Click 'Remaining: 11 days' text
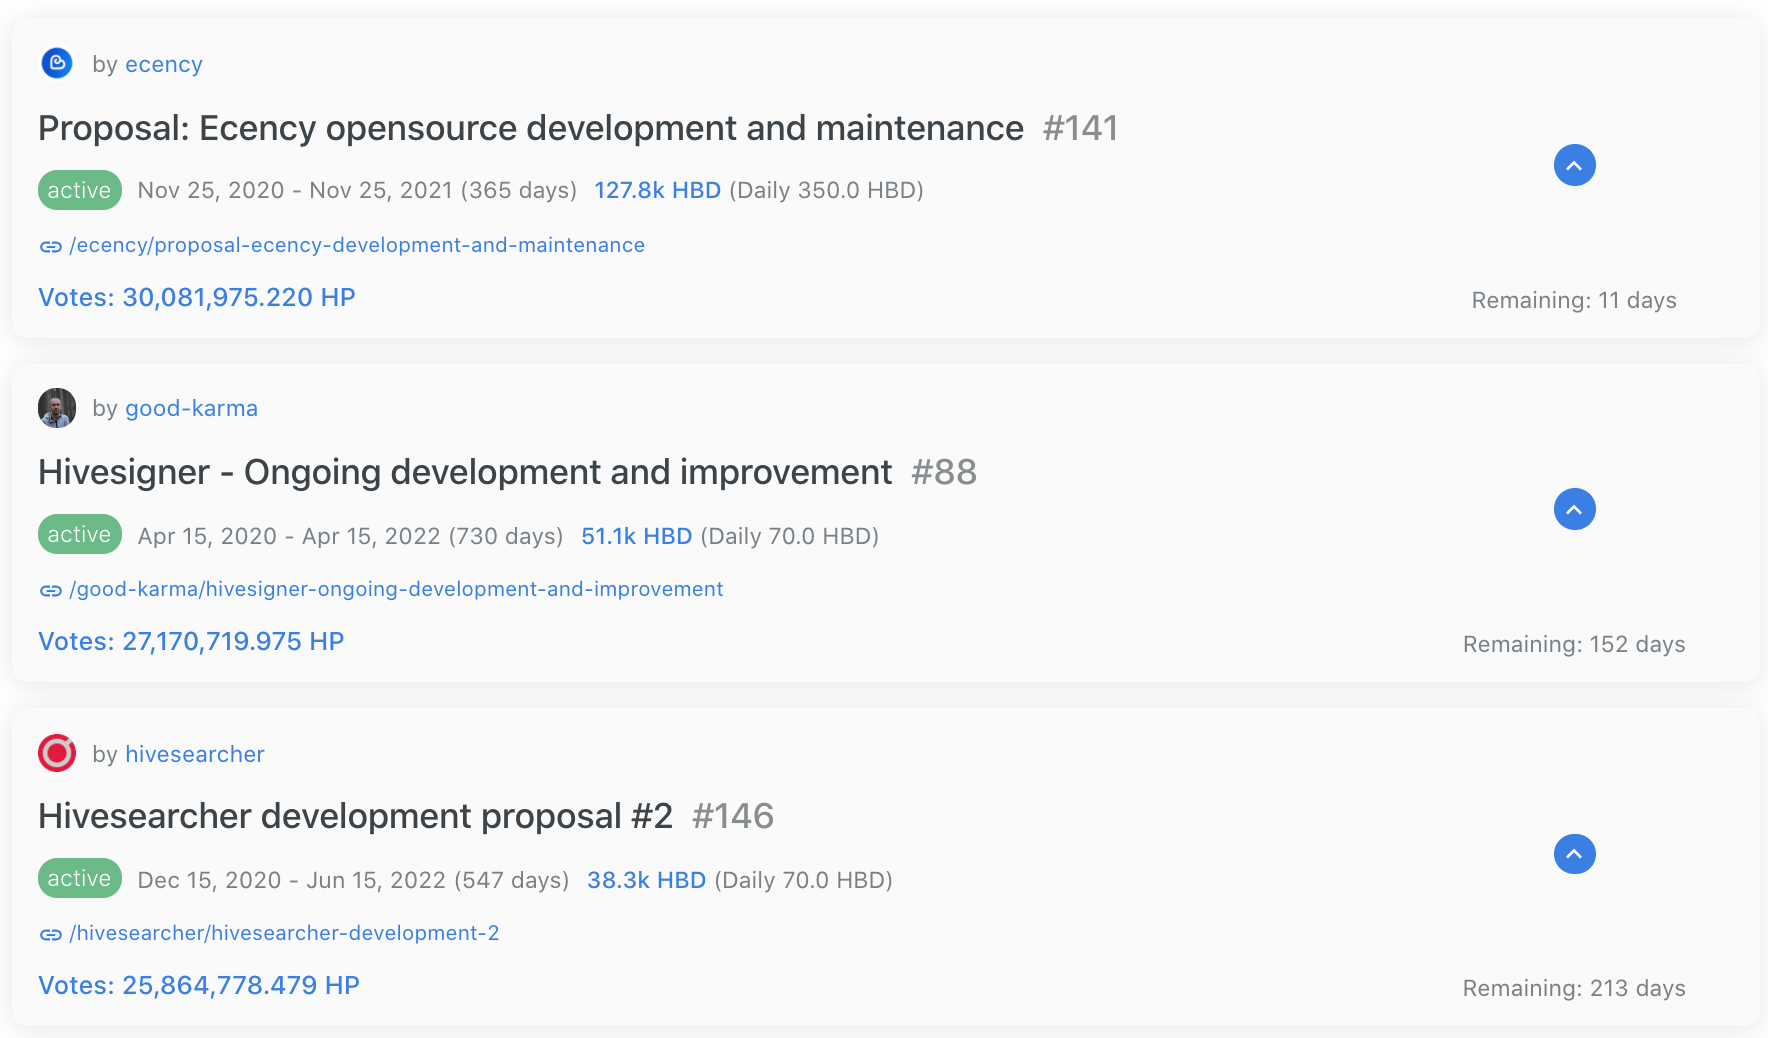This screenshot has height=1038, width=1768. pyautogui.click(x=1574, y=300)
